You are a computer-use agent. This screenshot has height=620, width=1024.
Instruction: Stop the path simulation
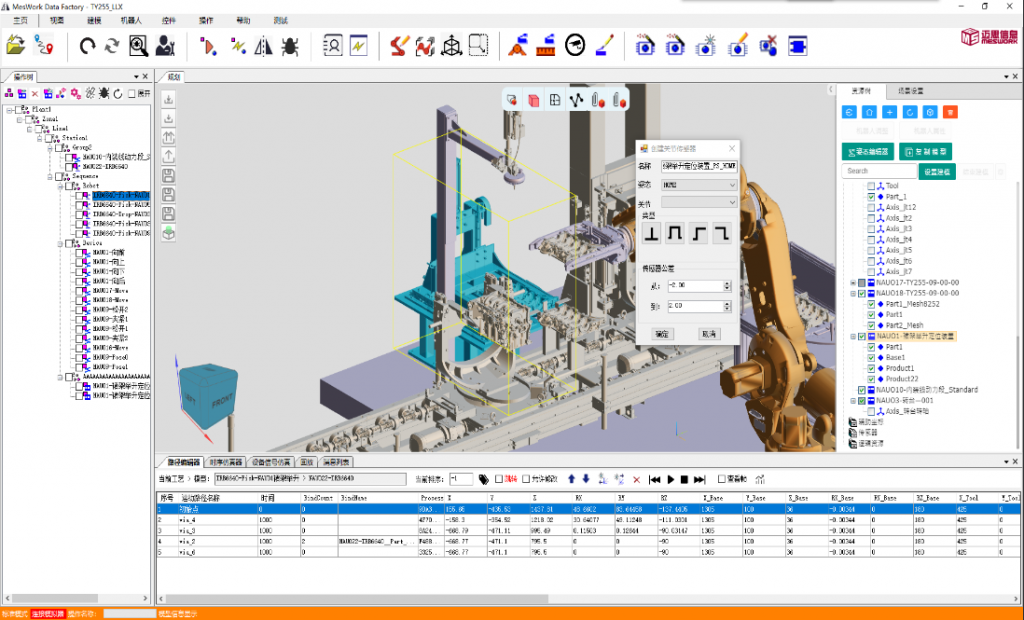pyautogui.click(x=684, y=480)
